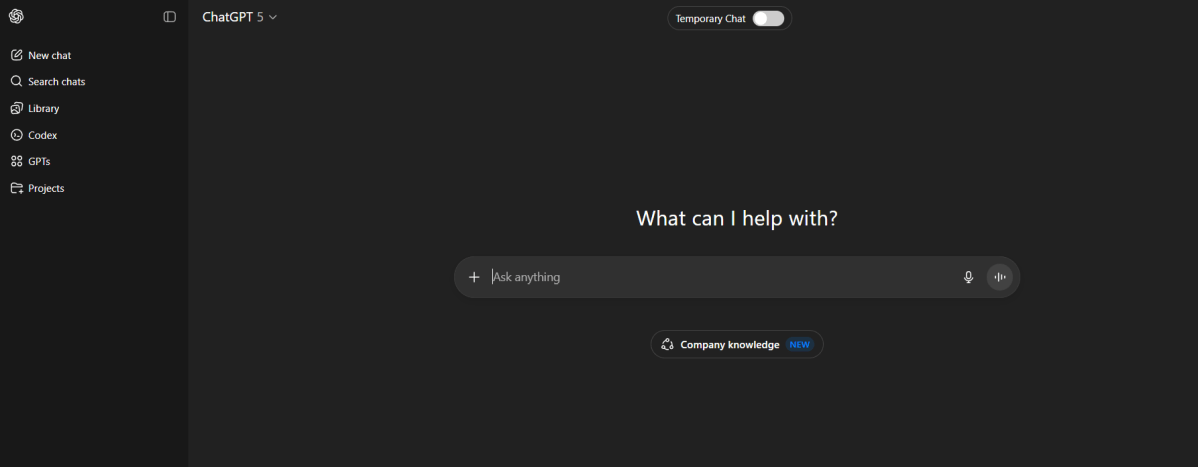The image size is (1198, 467).
Task: Open Codex from the sidebar
Action: (42, 135)
